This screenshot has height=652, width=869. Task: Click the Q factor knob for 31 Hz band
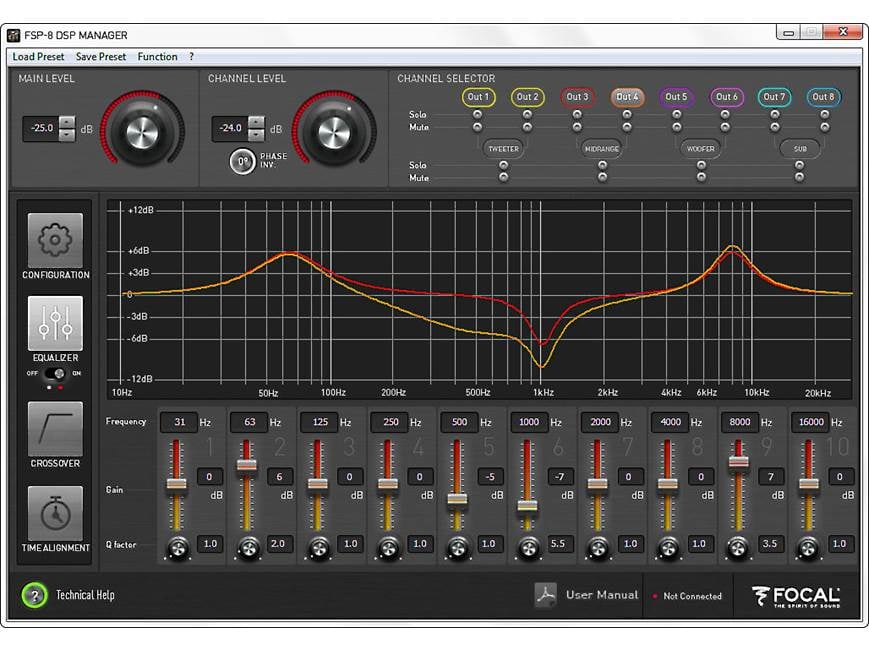[x=178, y=548]
